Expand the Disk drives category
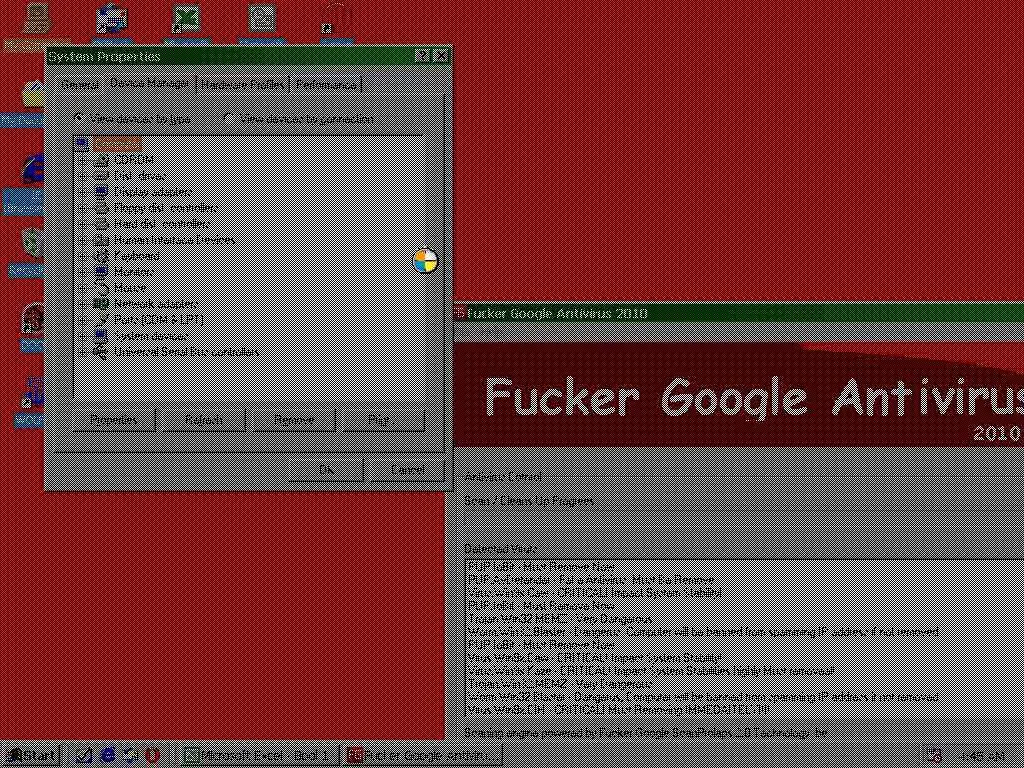The width and height of the screenshot is (1024, 768). (84, 176)
